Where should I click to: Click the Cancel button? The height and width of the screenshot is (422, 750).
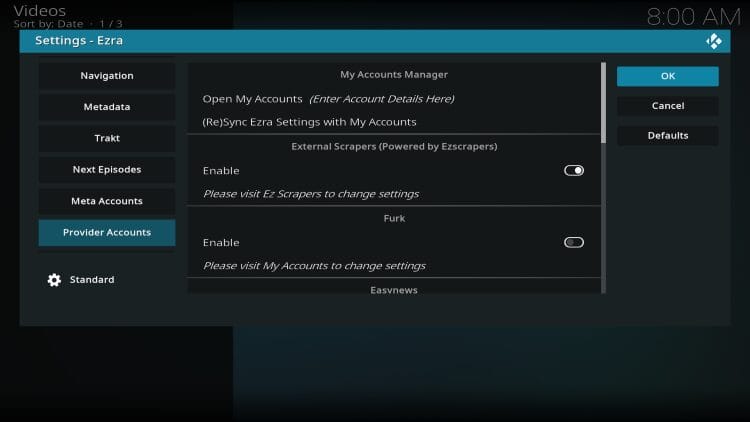pos(668,106)
